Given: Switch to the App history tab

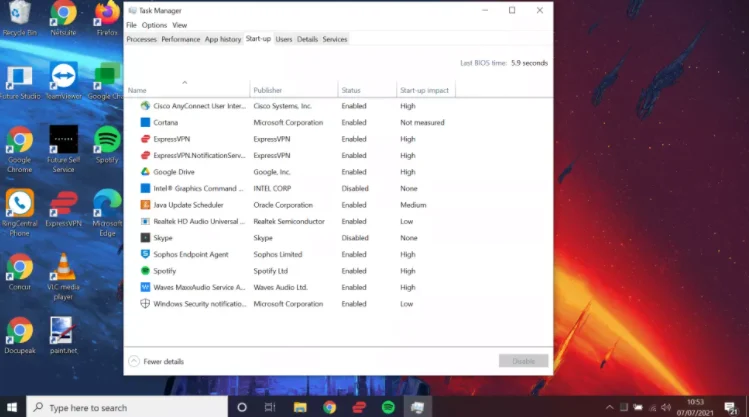Looking at the screenshot, I should click(x=223, y=39).
